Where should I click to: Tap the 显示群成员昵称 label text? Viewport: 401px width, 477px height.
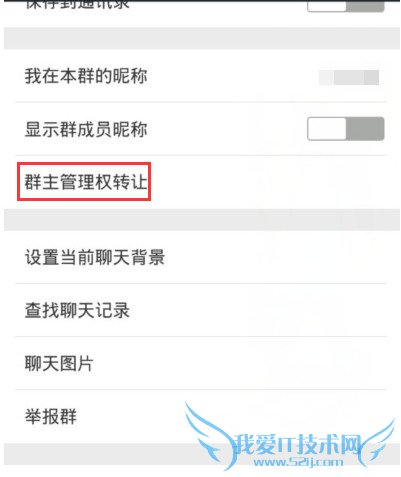(86, 129)
